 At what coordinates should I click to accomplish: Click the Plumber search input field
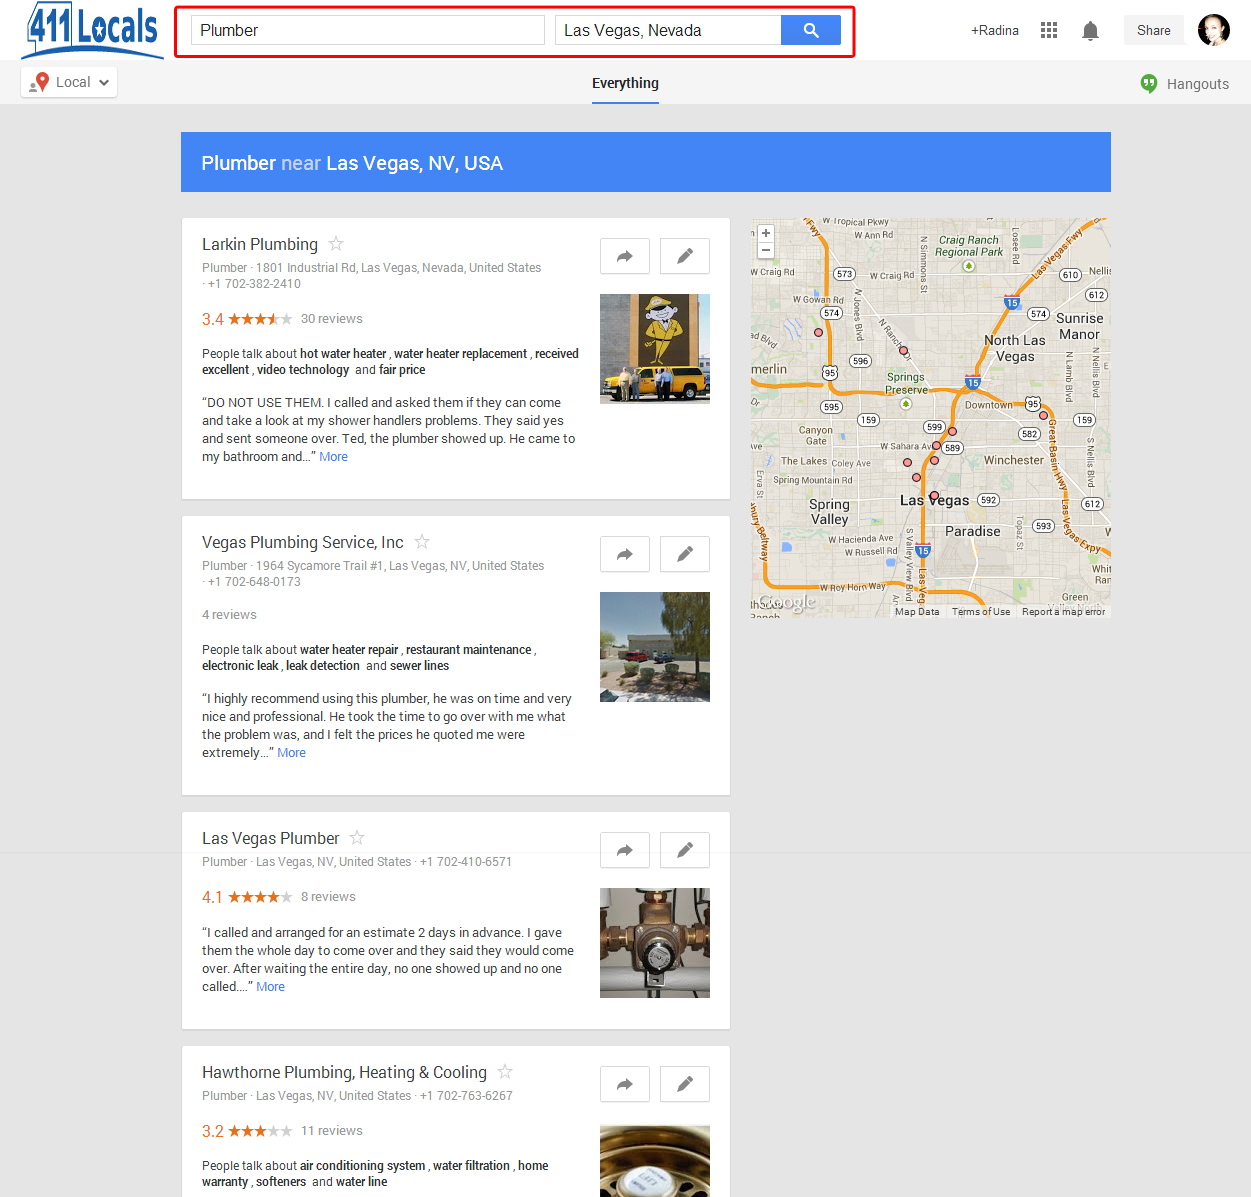(x=368, y=30)
